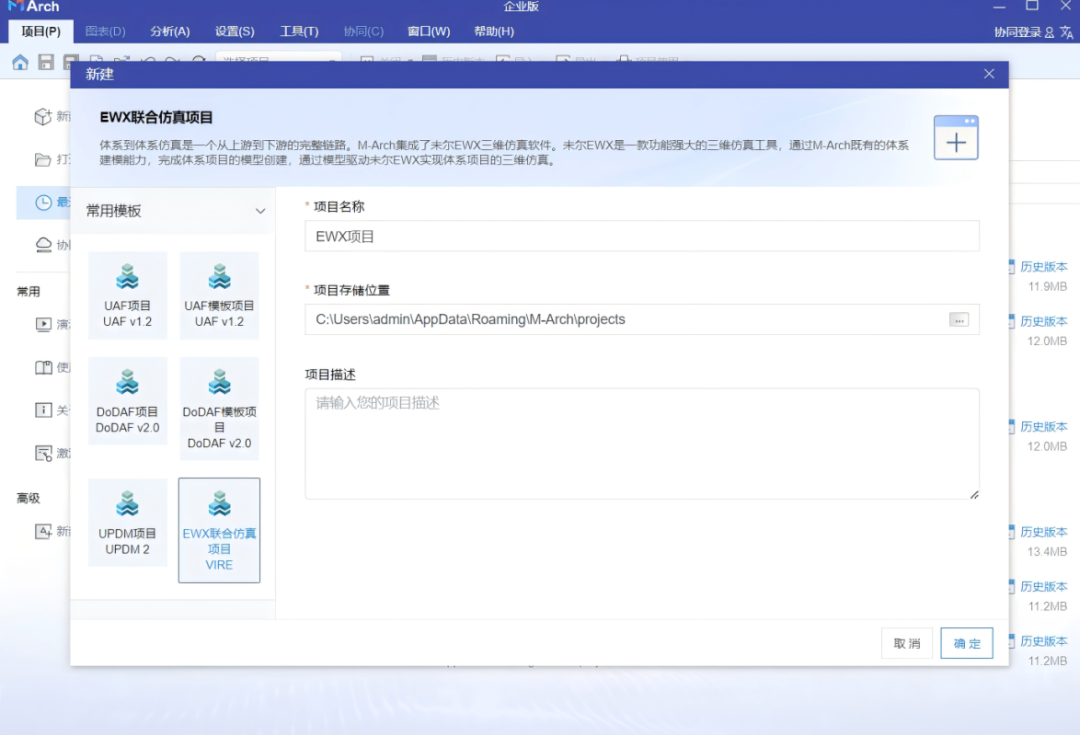The image size is (1080, 735).
Task: Click the 13.4MB file size text
Action: pos(1048,551)
